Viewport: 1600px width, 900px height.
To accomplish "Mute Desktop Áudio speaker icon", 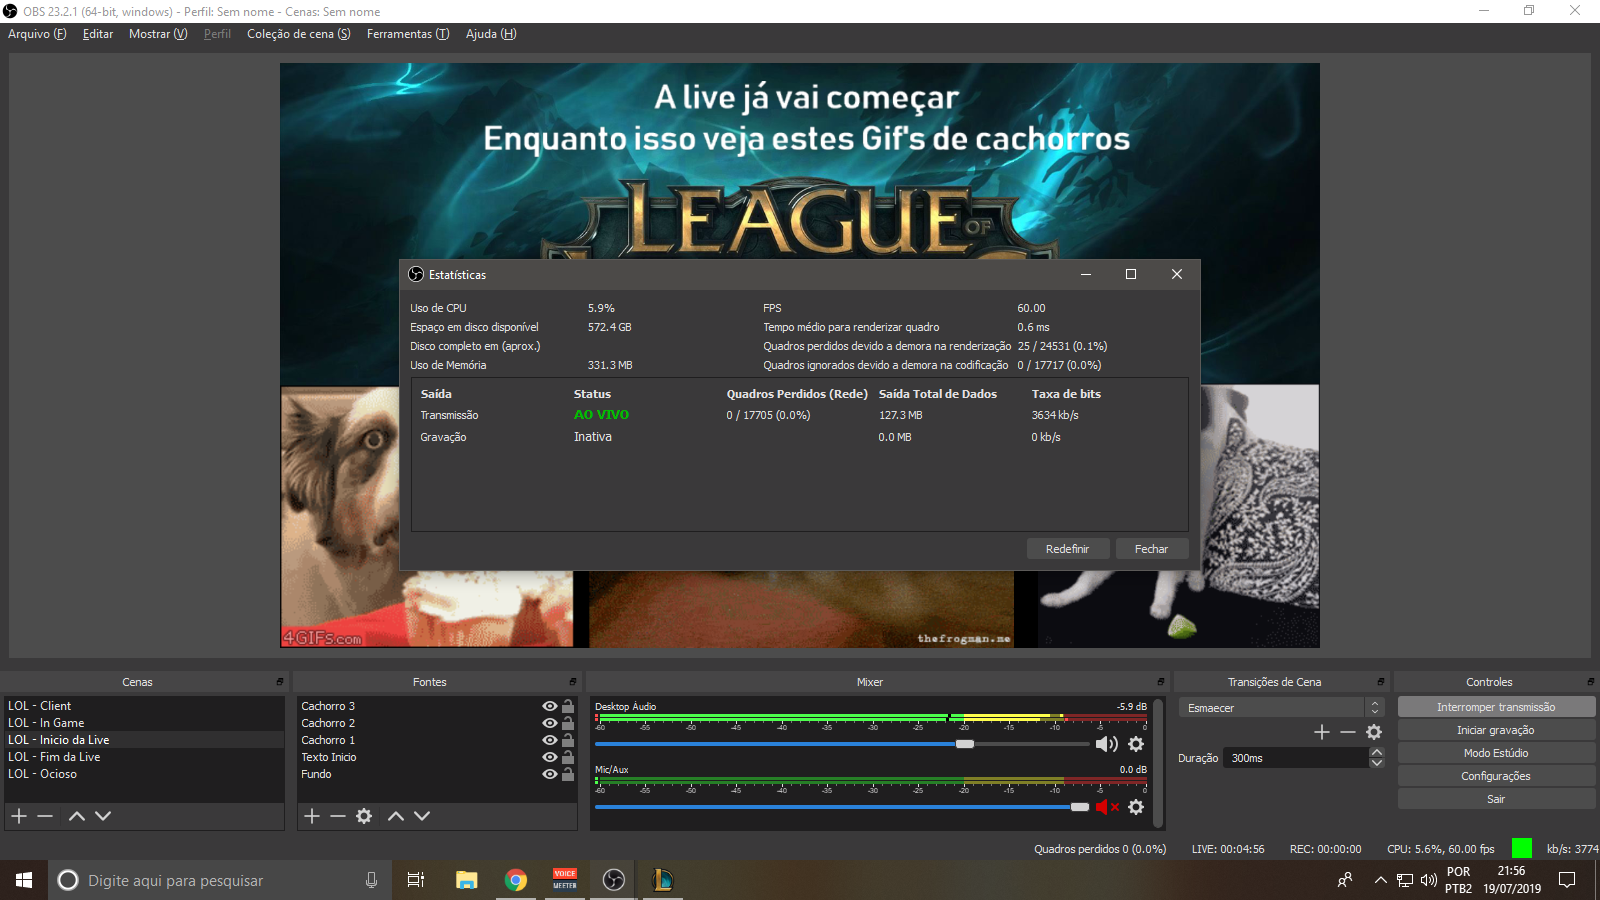I will click(1107, 744).
